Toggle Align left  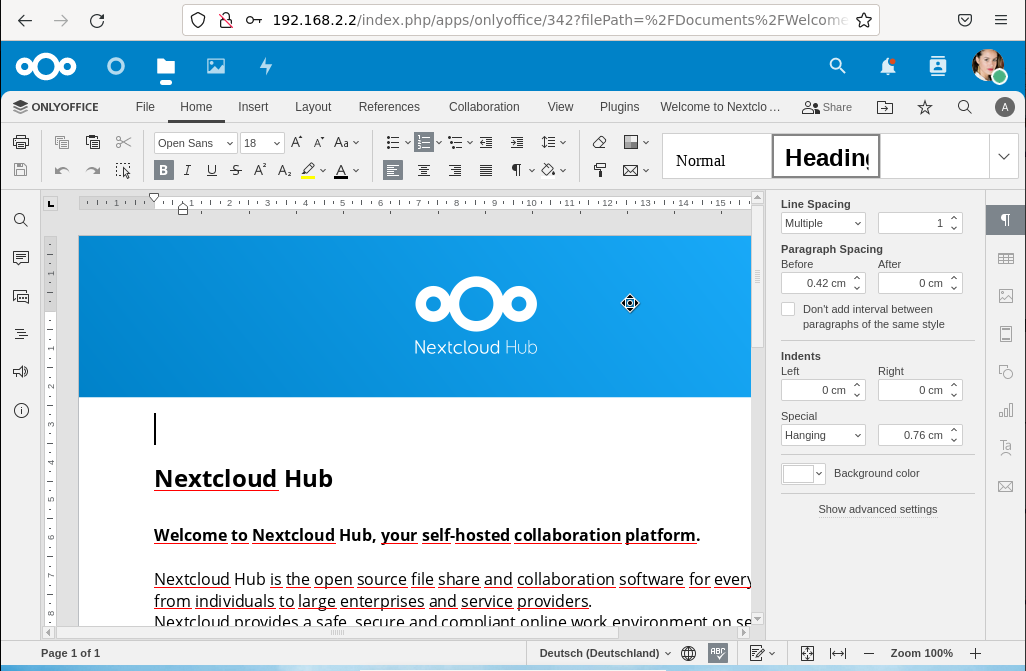pyautogui.click(x=393, y=170)
